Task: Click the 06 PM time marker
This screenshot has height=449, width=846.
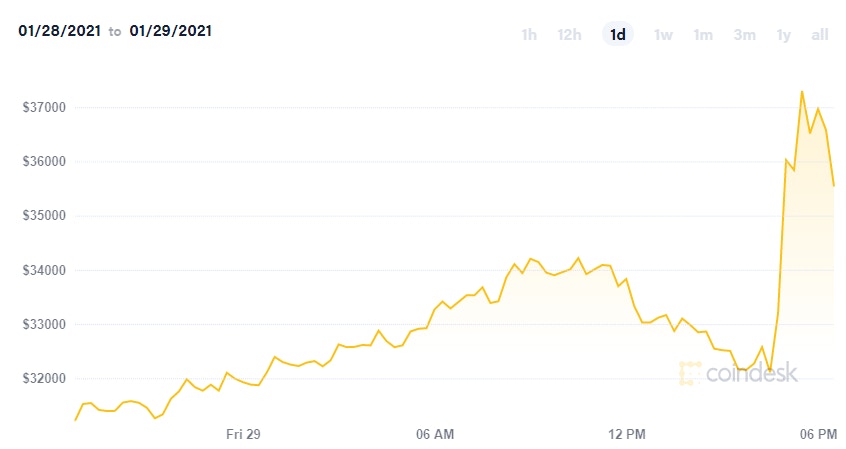Action: click(x=819, y=434)
